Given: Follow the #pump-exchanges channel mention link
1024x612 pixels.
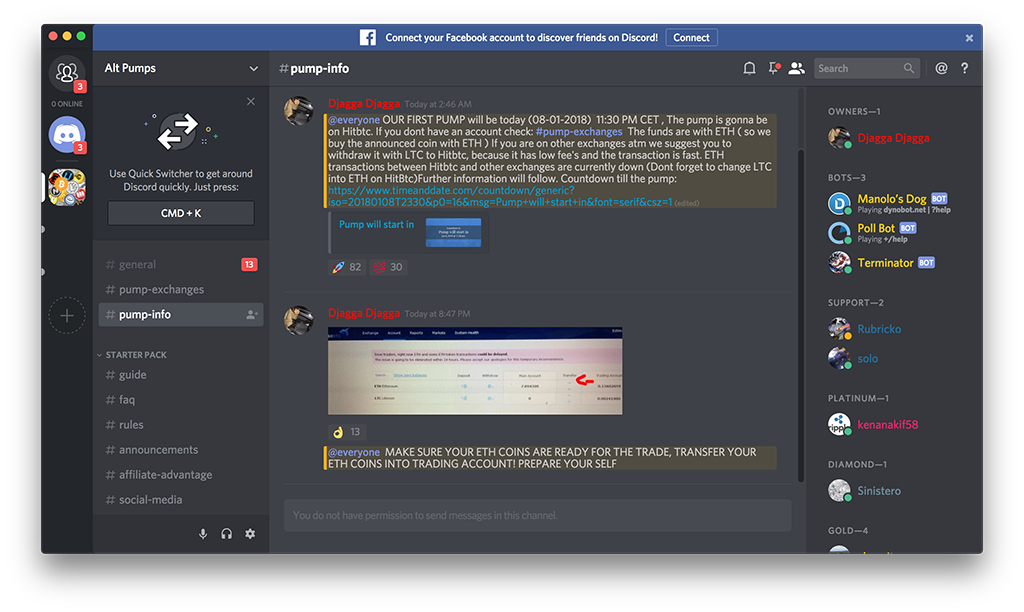Looking at the screenshot, I should click(x=579, y=131).
